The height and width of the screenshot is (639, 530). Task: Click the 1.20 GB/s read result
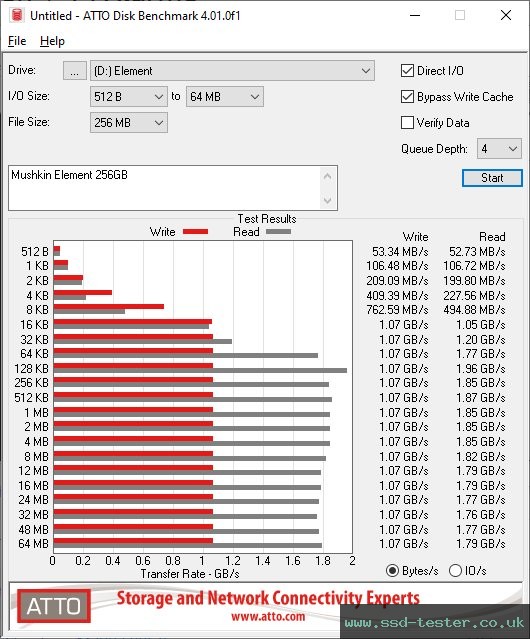(481, 339)
